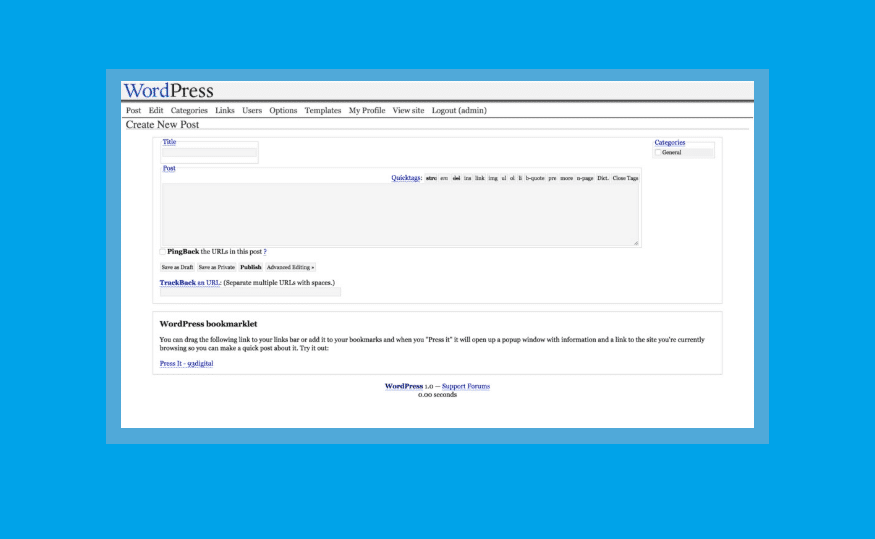
Task: Click the ins quicktag button
Action: (x=468, y=178)
